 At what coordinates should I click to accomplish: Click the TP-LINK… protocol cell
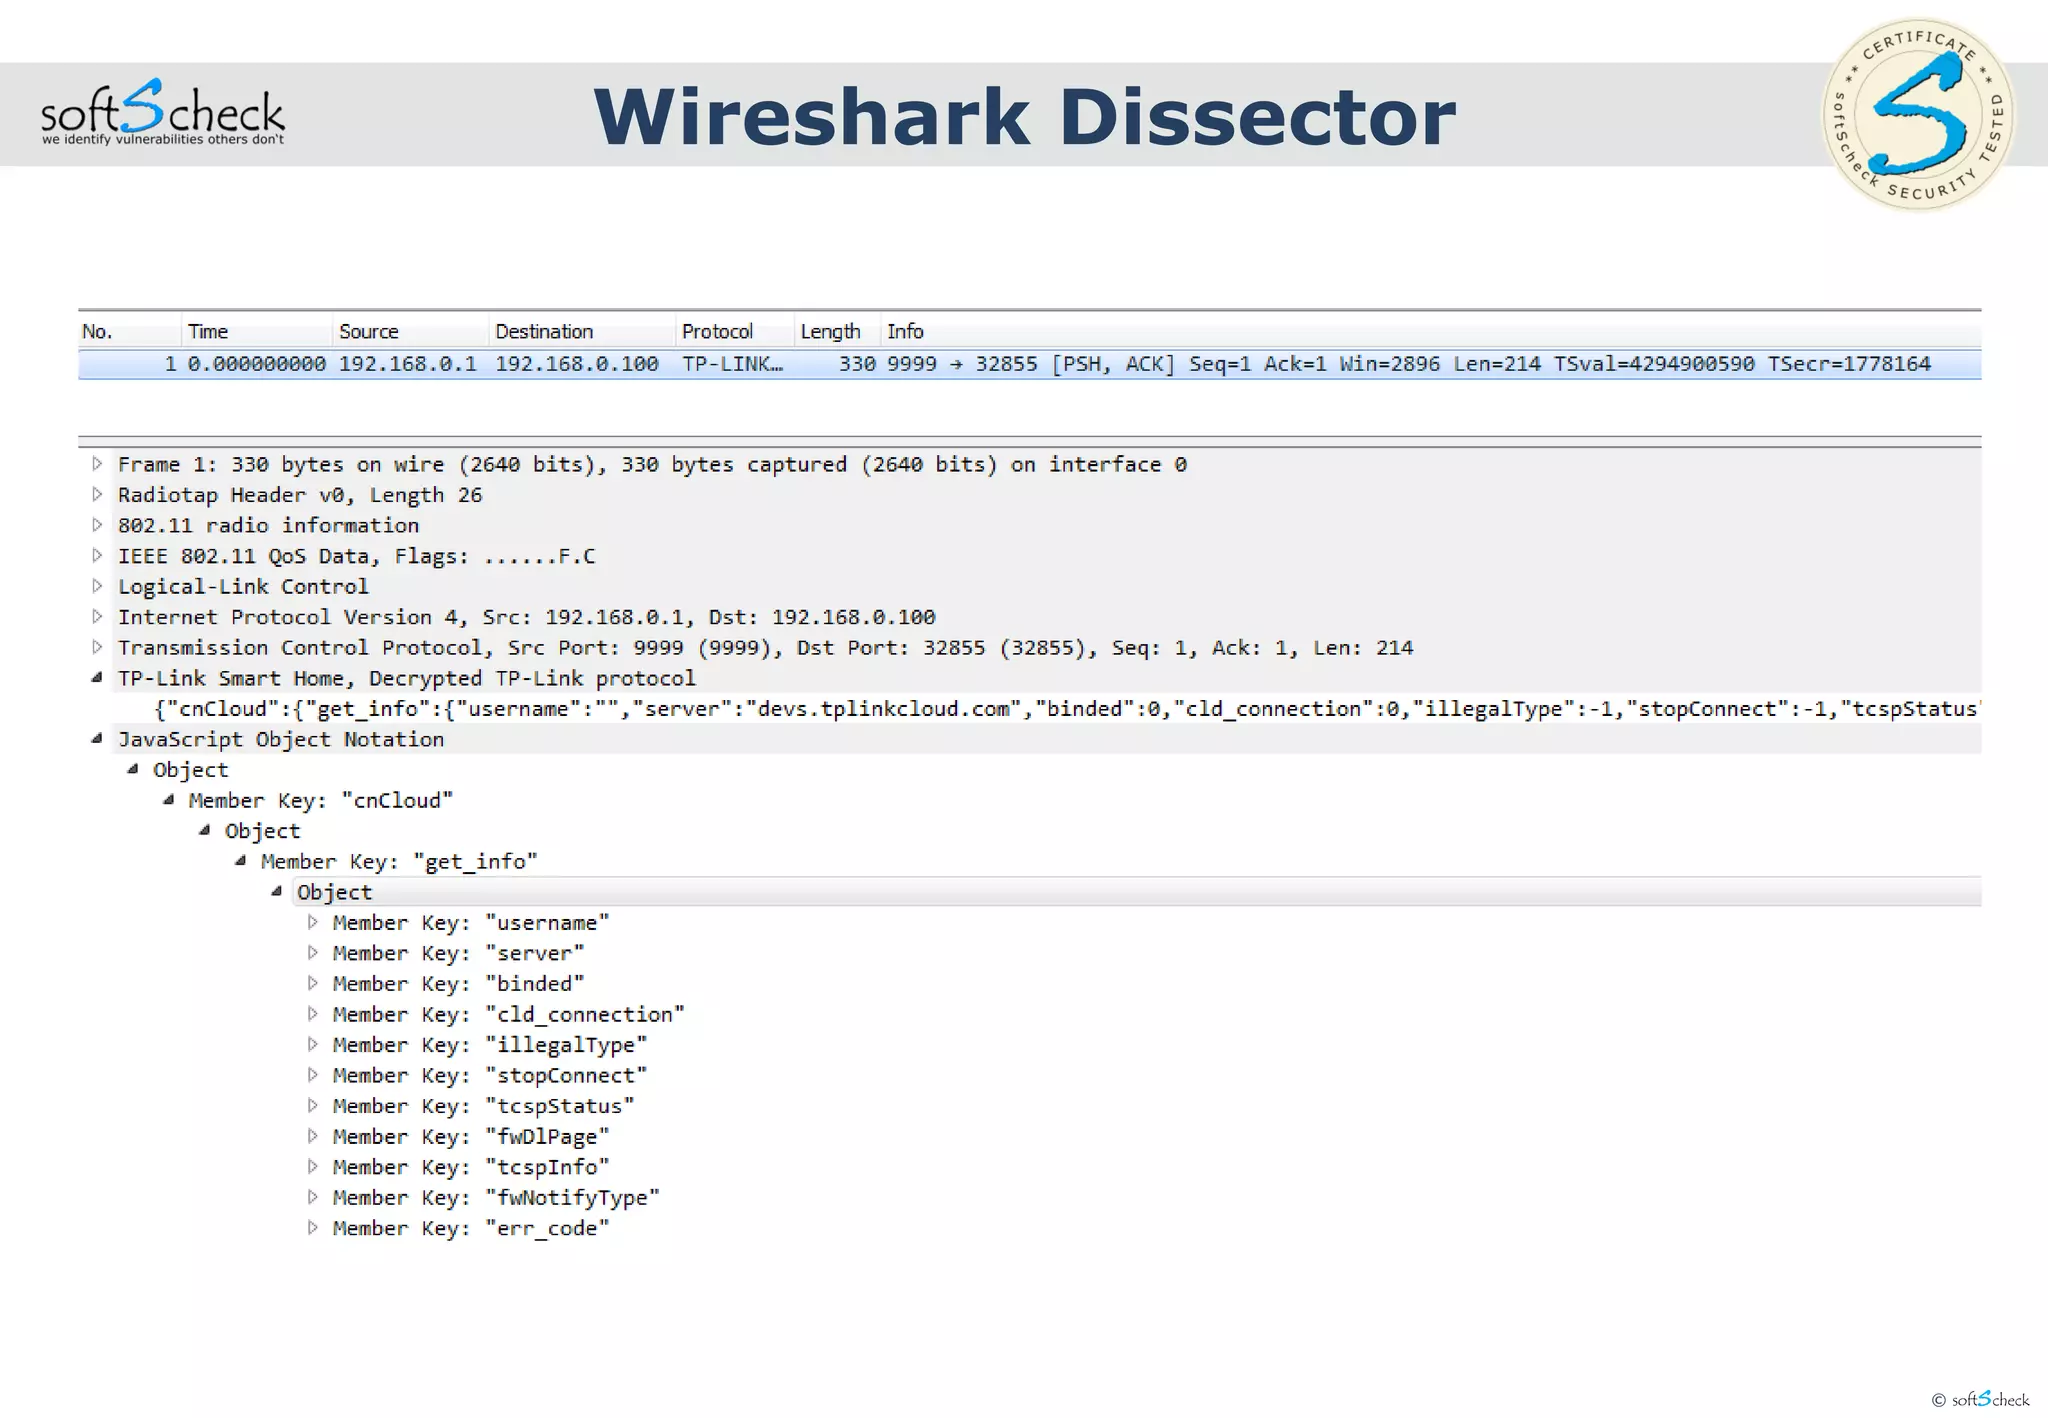(x=733, y=364)
